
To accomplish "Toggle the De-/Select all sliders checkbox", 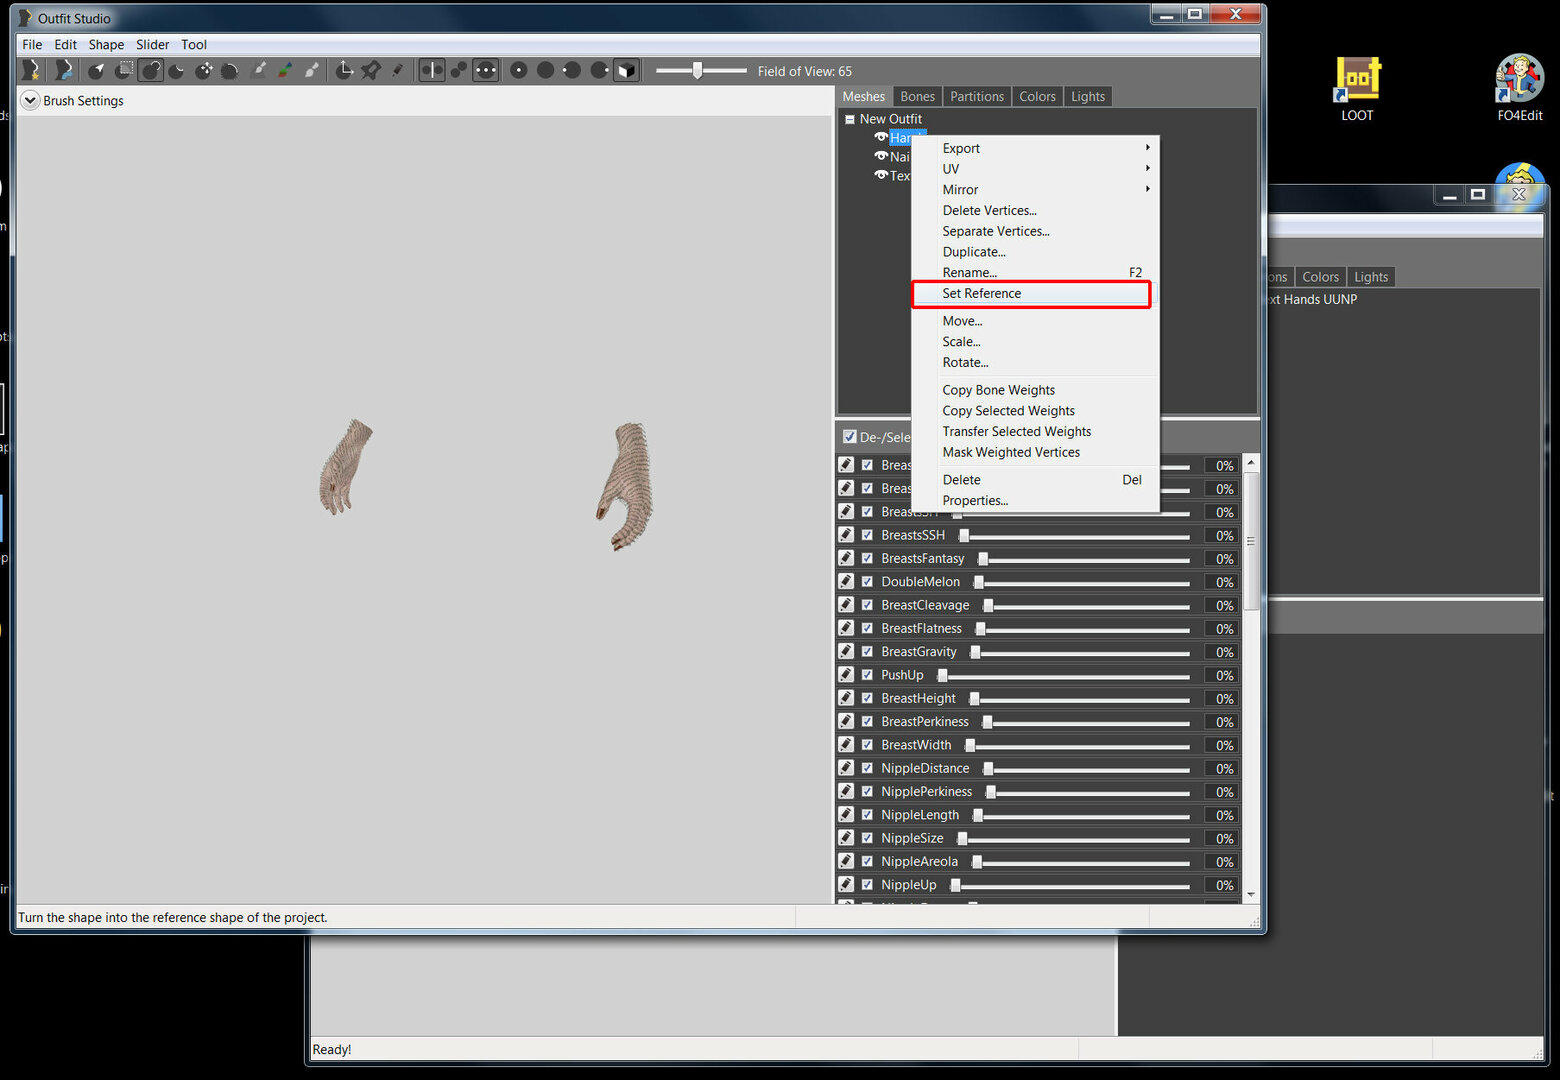I will tap(850, 436).
